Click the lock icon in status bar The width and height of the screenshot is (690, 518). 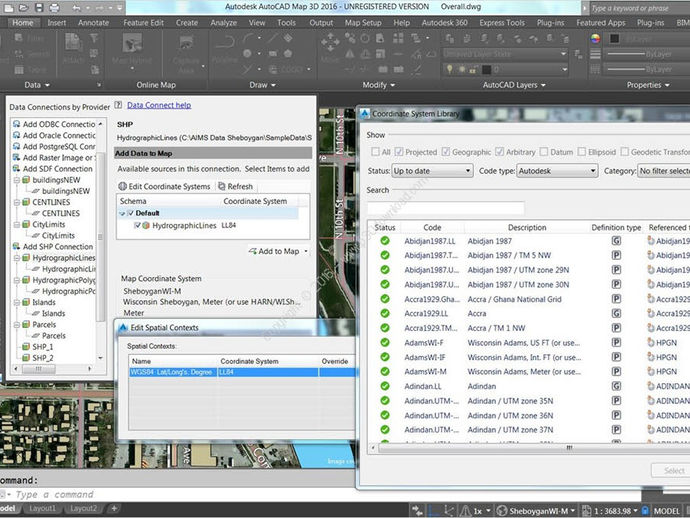645,511
